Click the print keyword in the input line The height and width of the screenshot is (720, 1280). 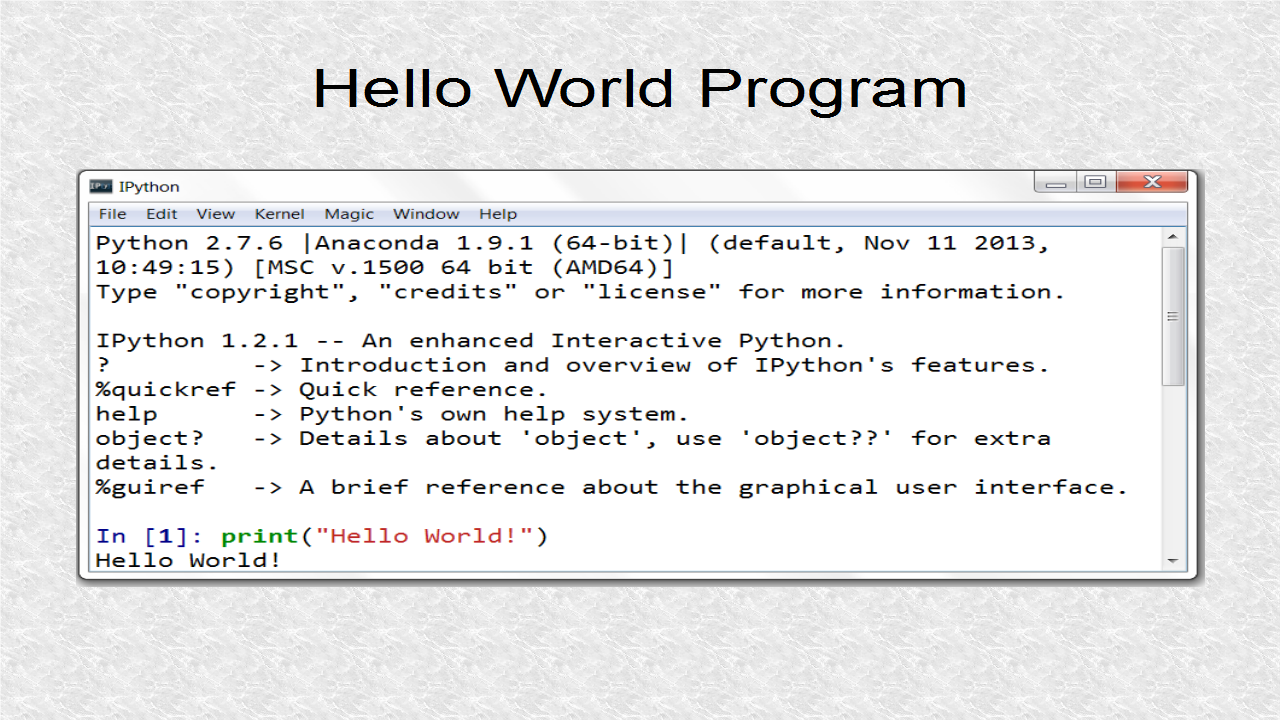(x=259, y=536)
